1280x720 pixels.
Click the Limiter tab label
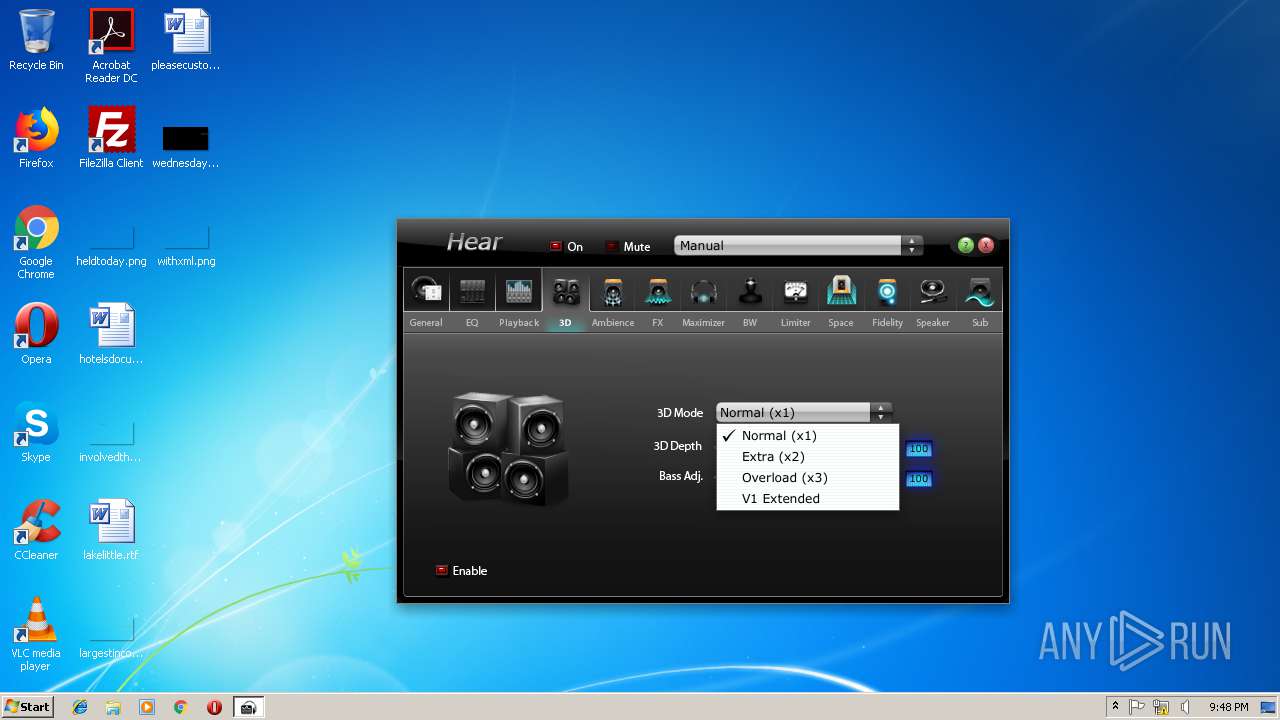(796, 323)
